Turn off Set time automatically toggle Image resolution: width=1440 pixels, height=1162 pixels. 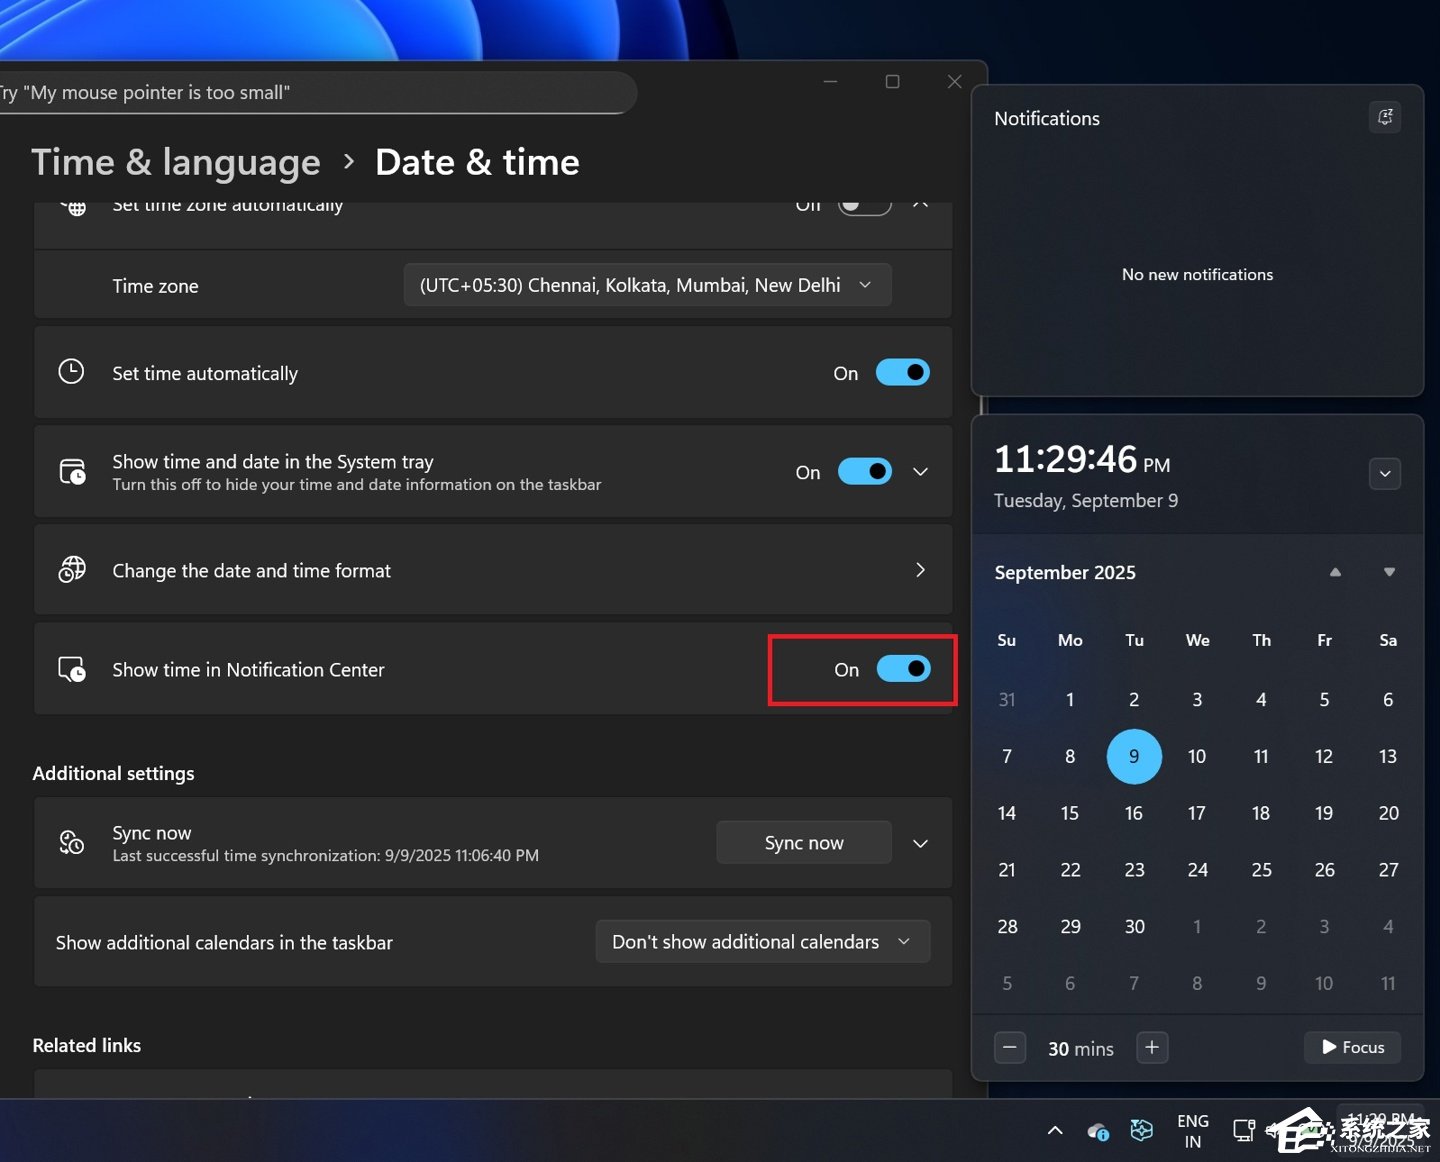(903, 373)
